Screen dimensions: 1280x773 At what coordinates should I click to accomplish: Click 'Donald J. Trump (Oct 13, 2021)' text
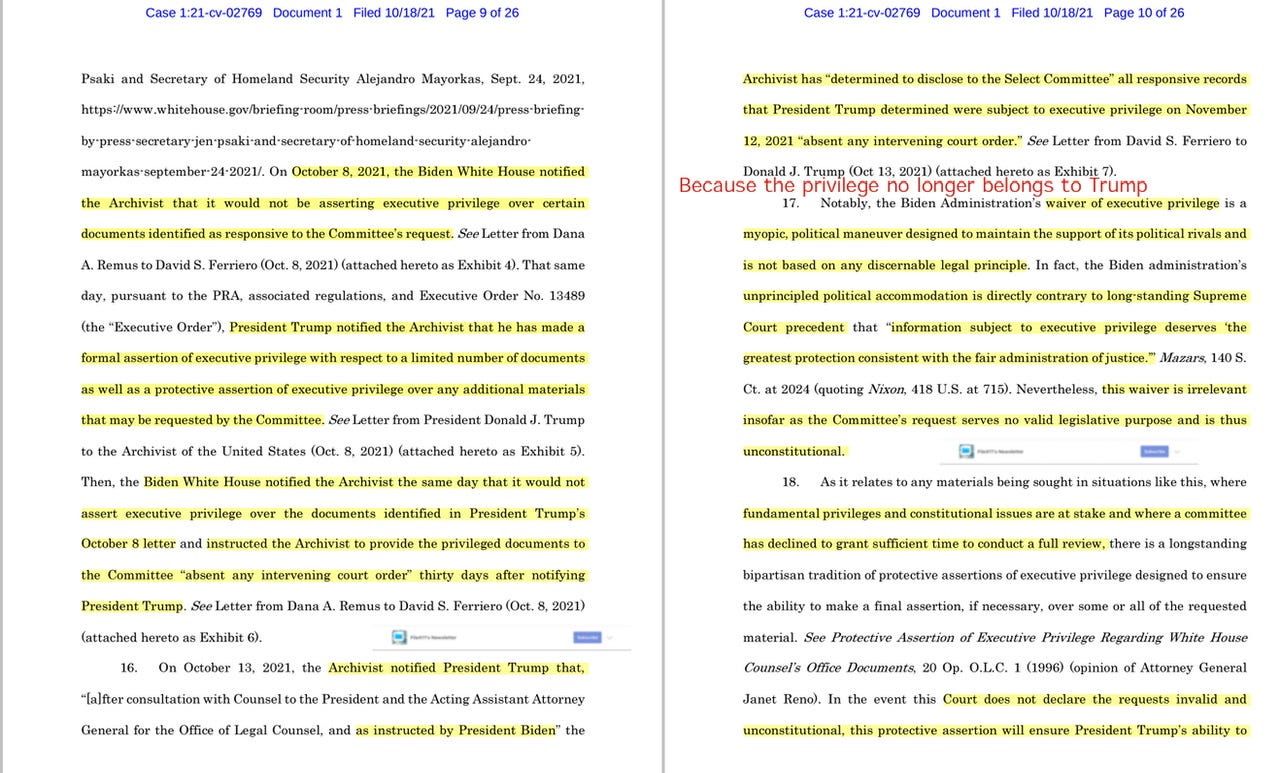tap(837, 172)
